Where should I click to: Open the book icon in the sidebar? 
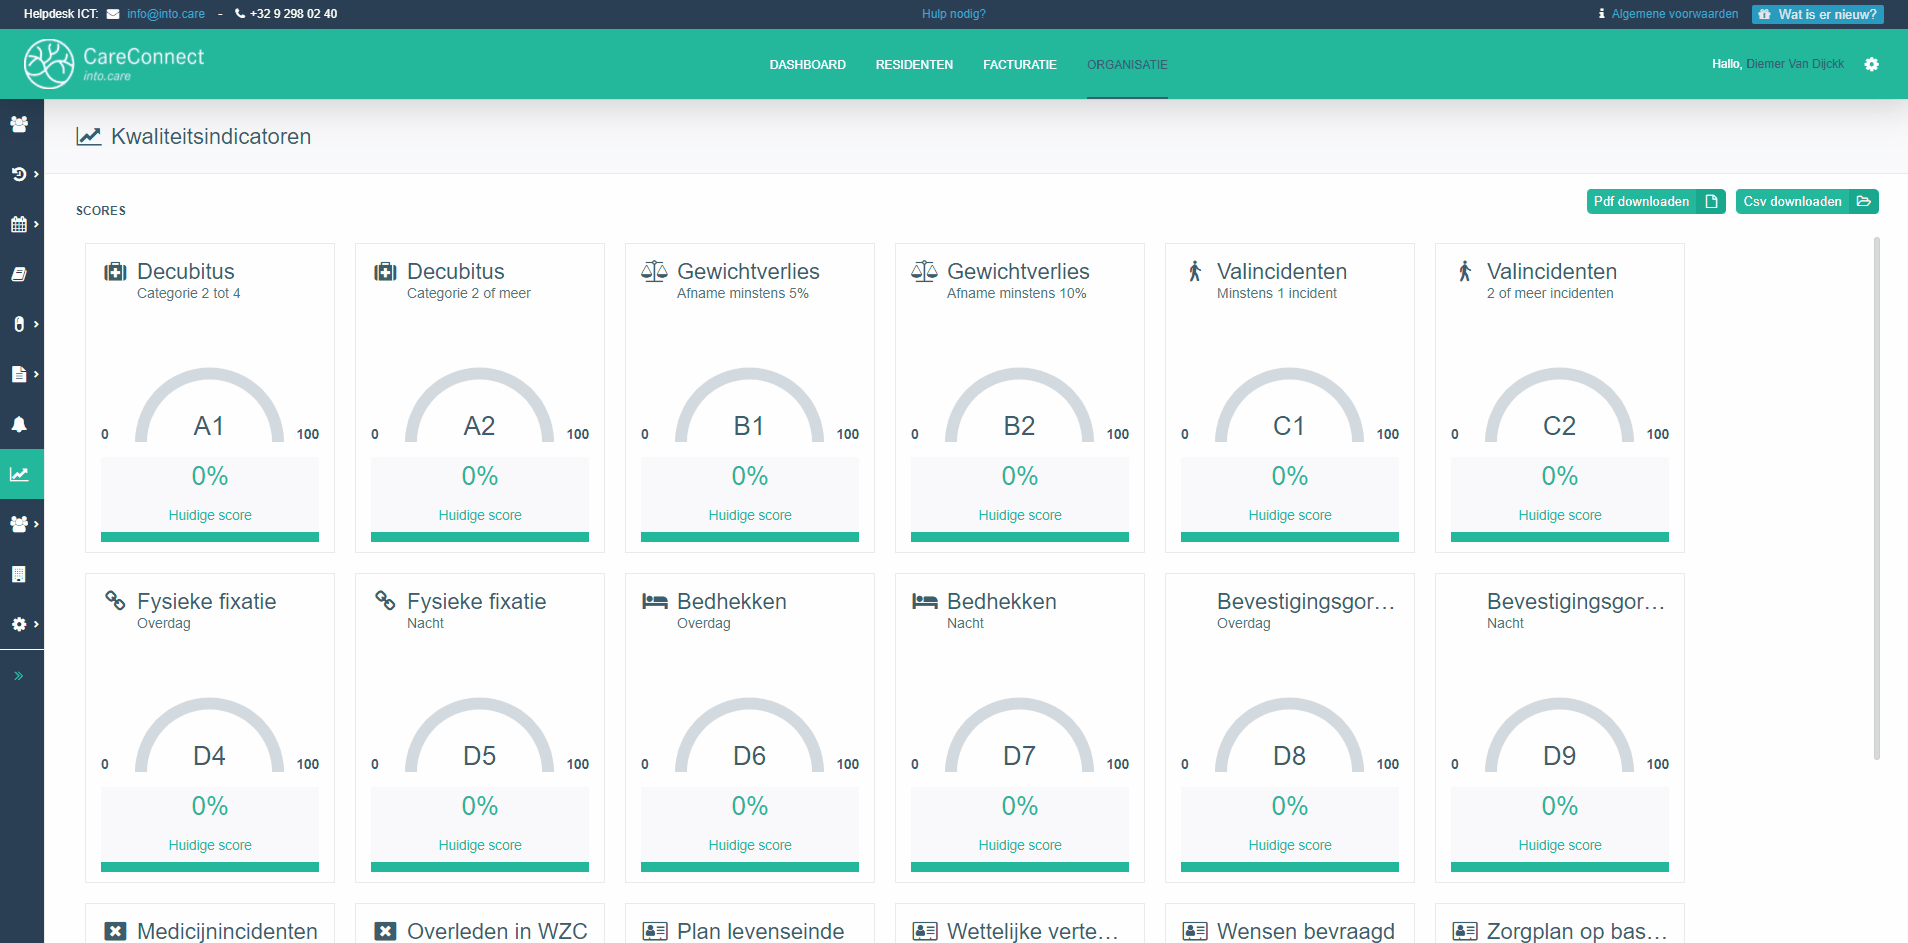click(19, 274)
